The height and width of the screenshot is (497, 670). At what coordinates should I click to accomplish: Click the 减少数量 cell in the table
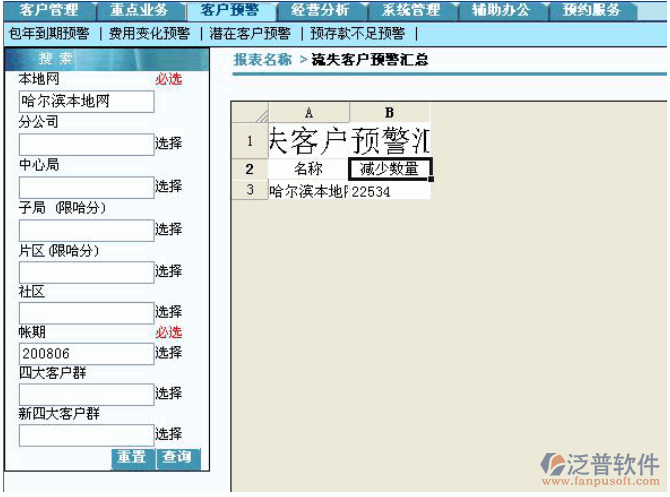pos(390,169)
